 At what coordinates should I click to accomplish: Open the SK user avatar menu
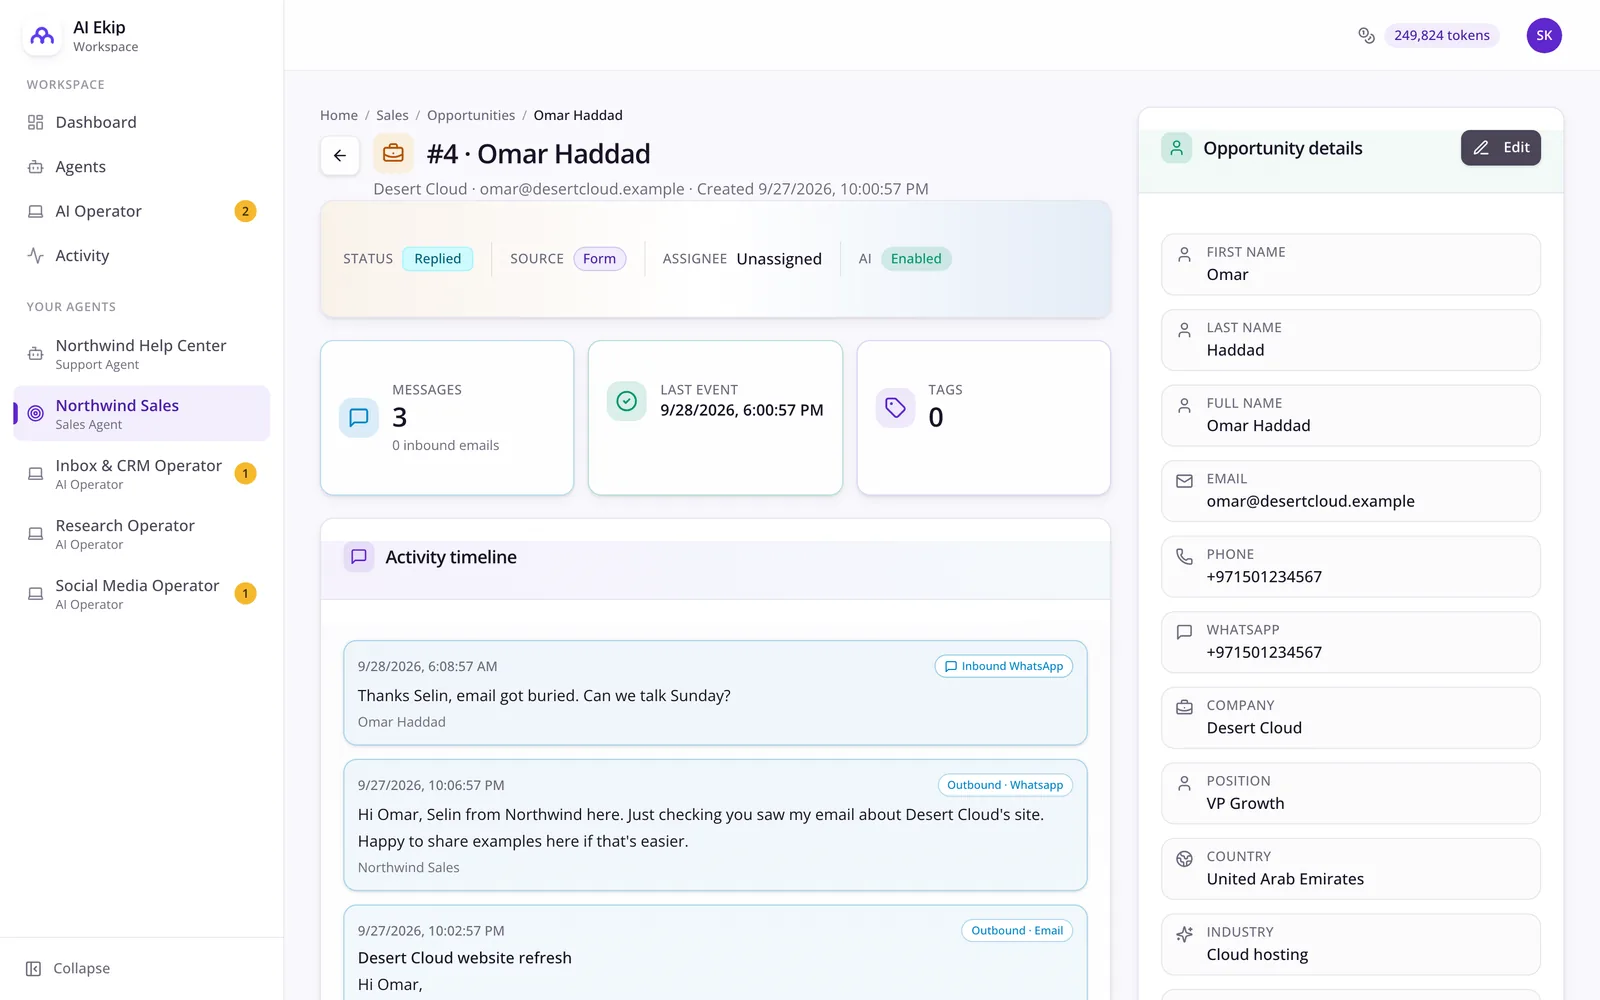[x=1544, y=35]
